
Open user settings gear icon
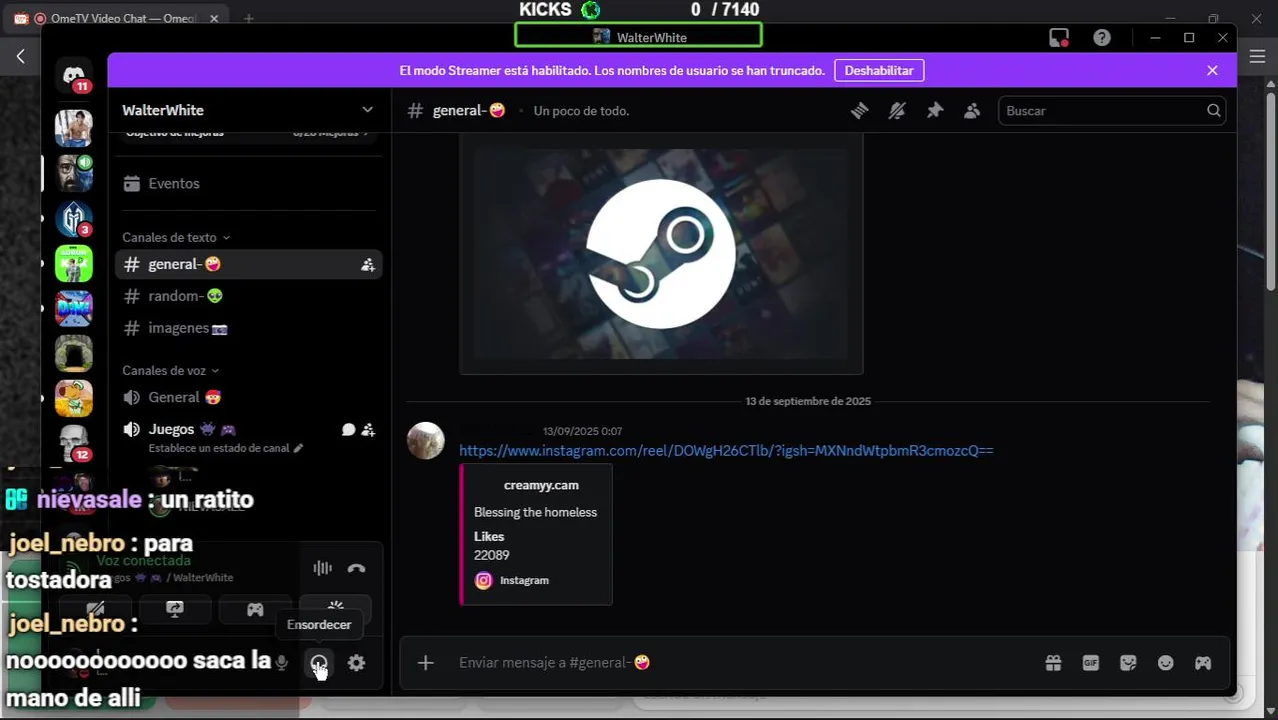pyautogui.click(x=356, y=663)
